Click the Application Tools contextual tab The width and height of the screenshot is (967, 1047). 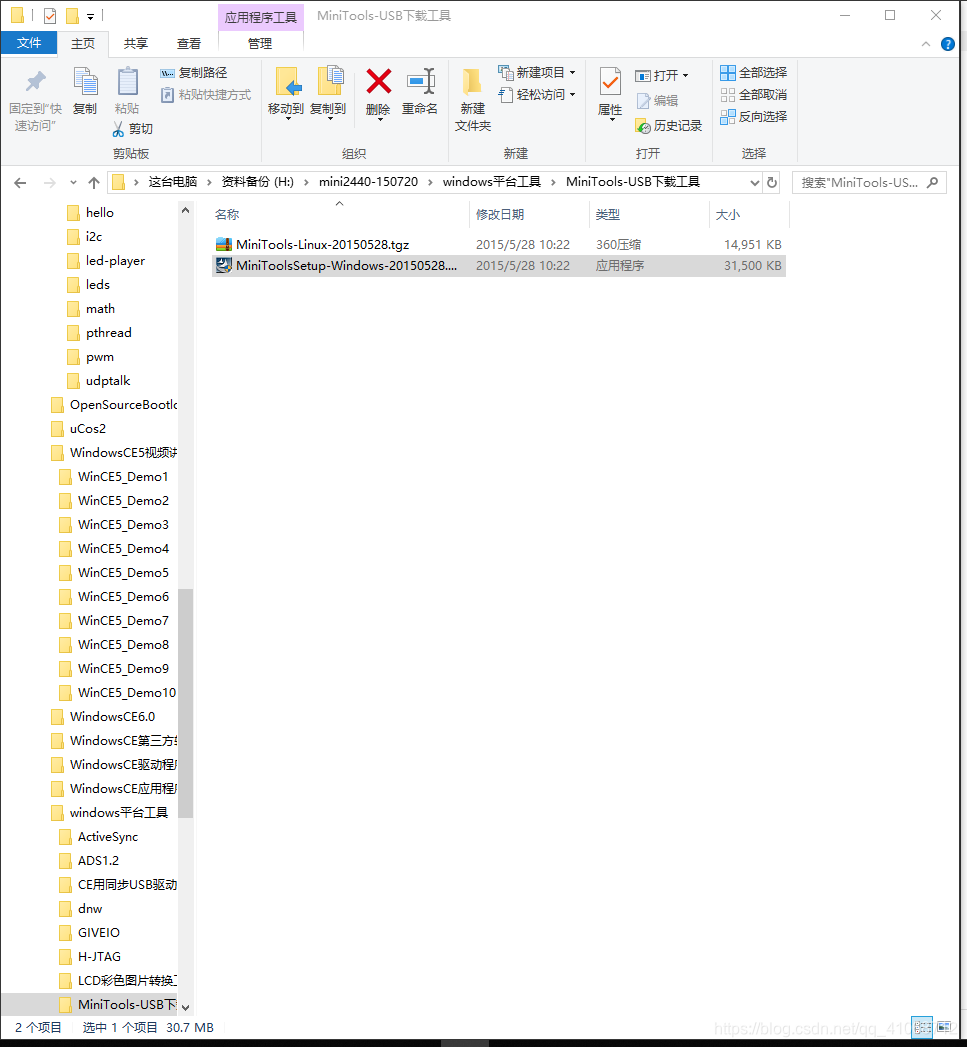260,17
